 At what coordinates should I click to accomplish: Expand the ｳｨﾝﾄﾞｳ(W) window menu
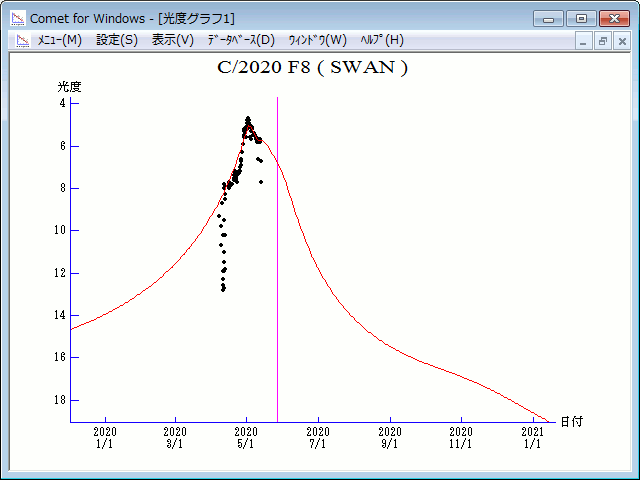point(317,40)
